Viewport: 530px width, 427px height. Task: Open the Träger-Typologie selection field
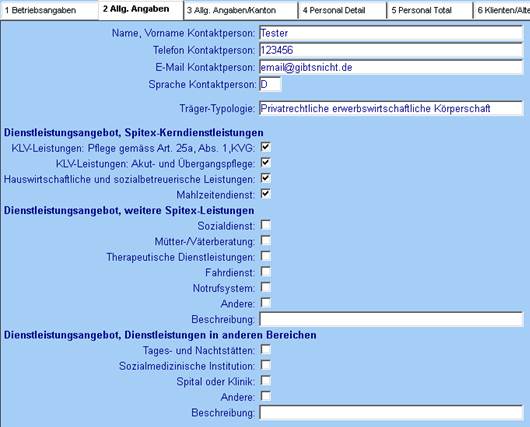[391, 109]
